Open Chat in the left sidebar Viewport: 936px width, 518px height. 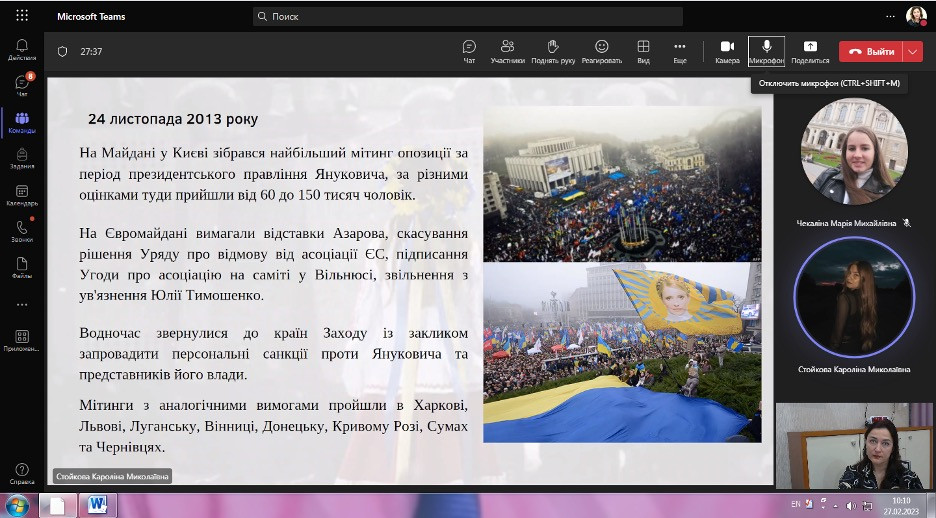pos(22,85)
